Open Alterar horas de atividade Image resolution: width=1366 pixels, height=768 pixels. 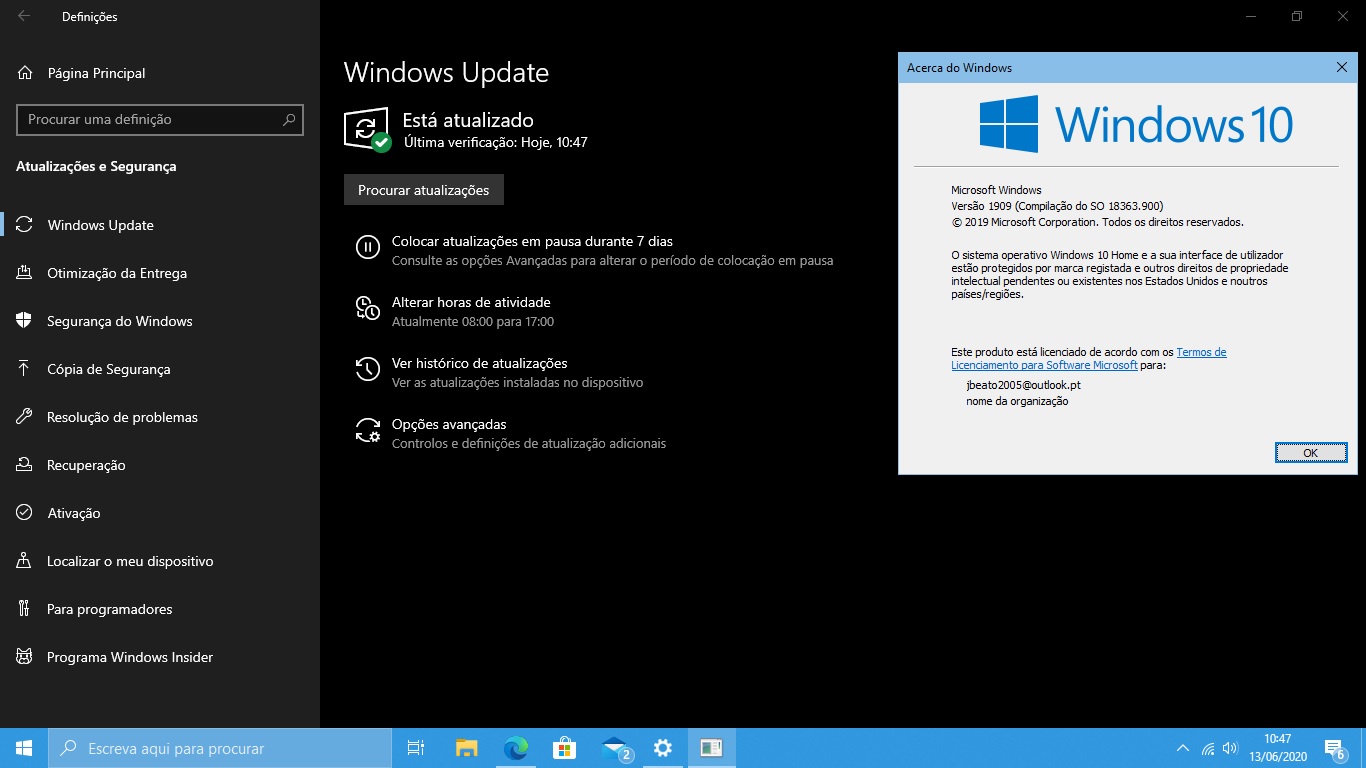[x=471, y=302]
